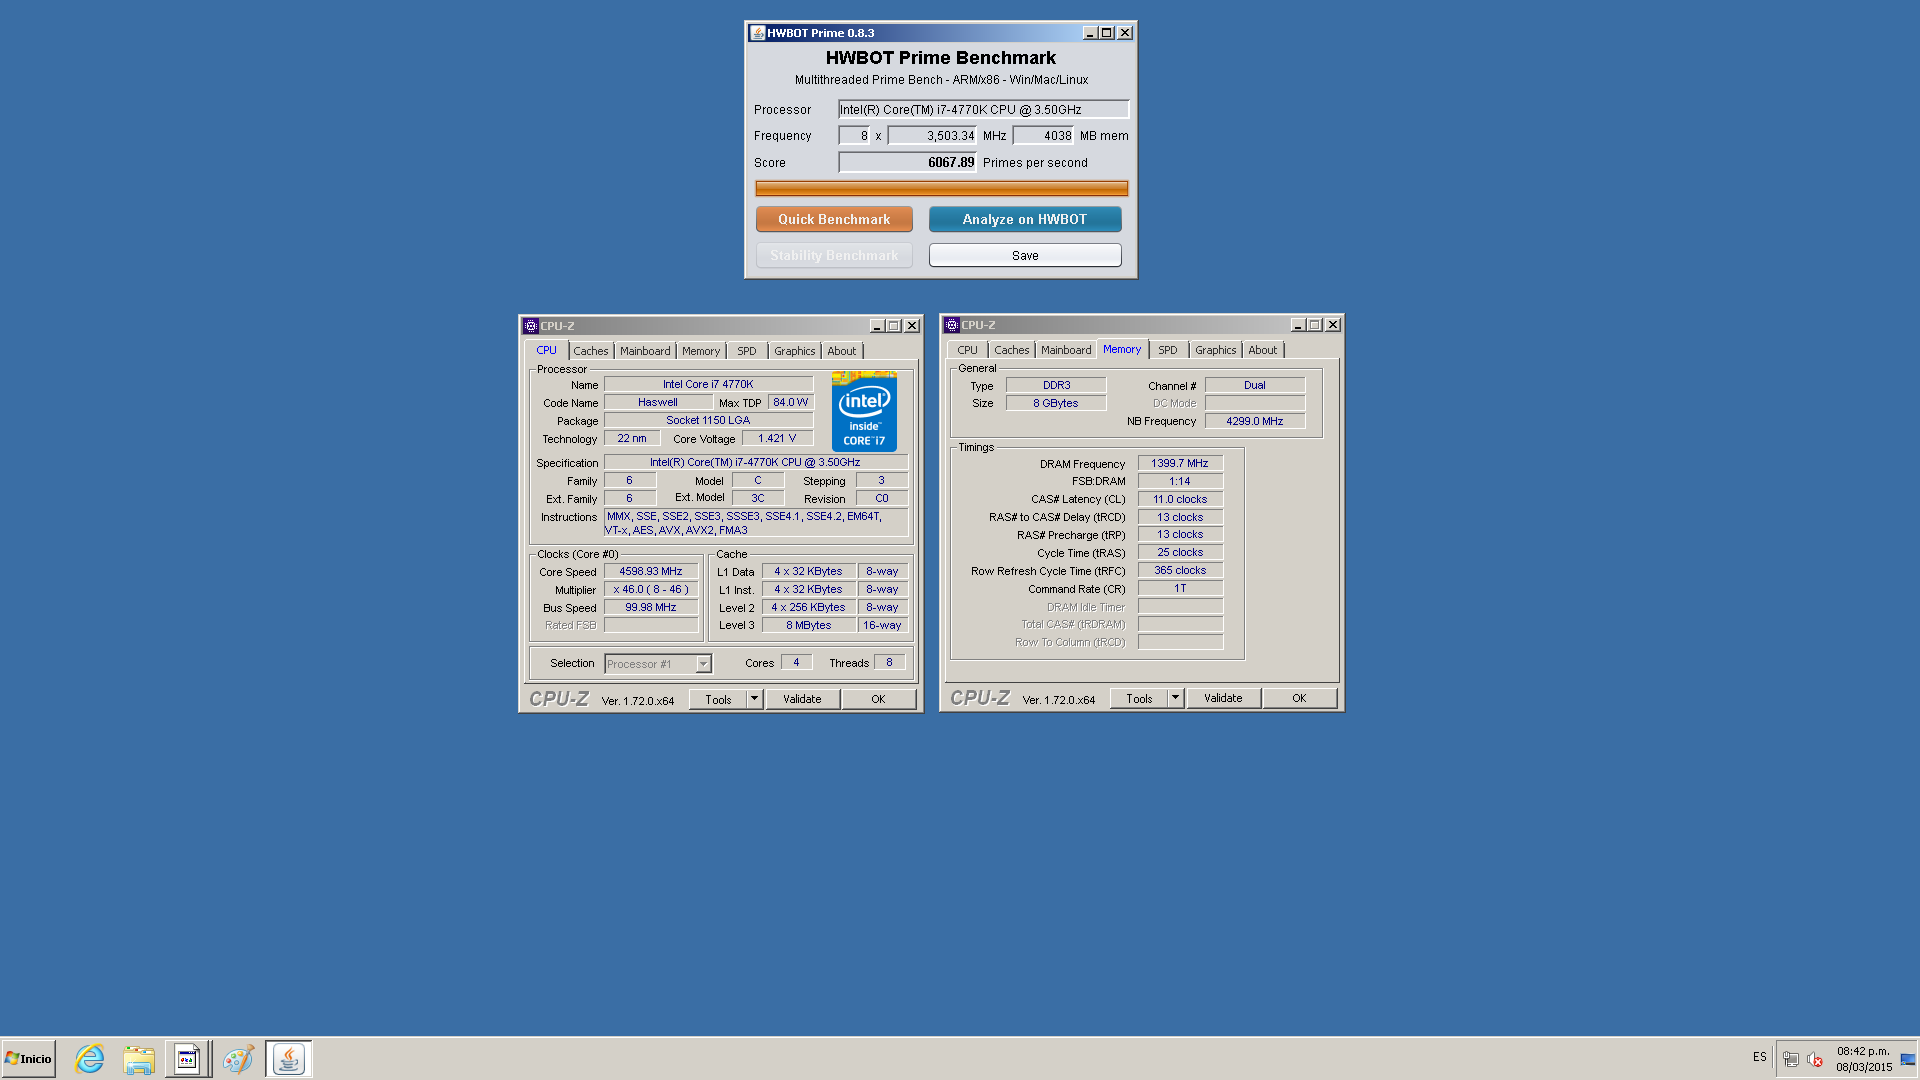This screenshot has height=1080, width=1920.
Task: Minimize the left CPU-Z window
Action: coord(877,326)
